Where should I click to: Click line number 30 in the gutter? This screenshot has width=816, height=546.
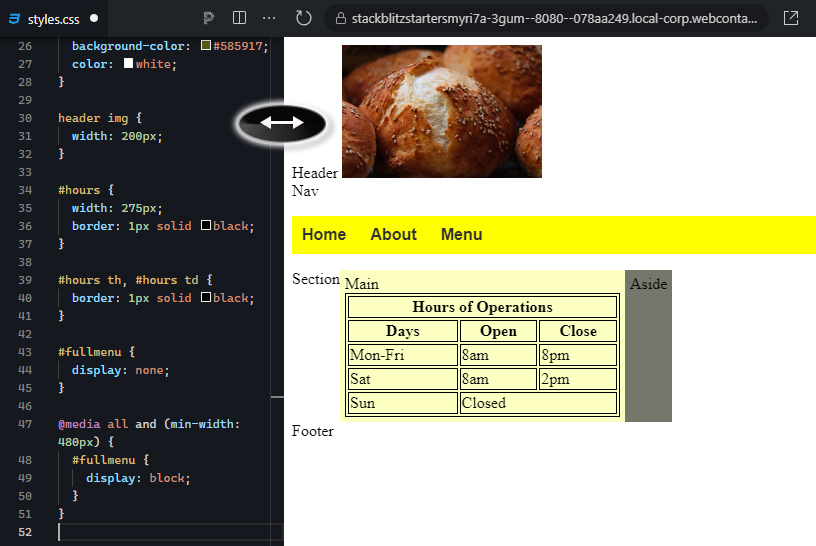pos(25,118)
